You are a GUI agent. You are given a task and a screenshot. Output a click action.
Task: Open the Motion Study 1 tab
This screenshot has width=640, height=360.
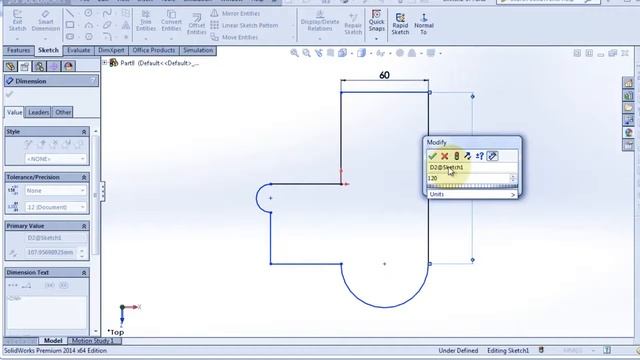tap(93, 340)
